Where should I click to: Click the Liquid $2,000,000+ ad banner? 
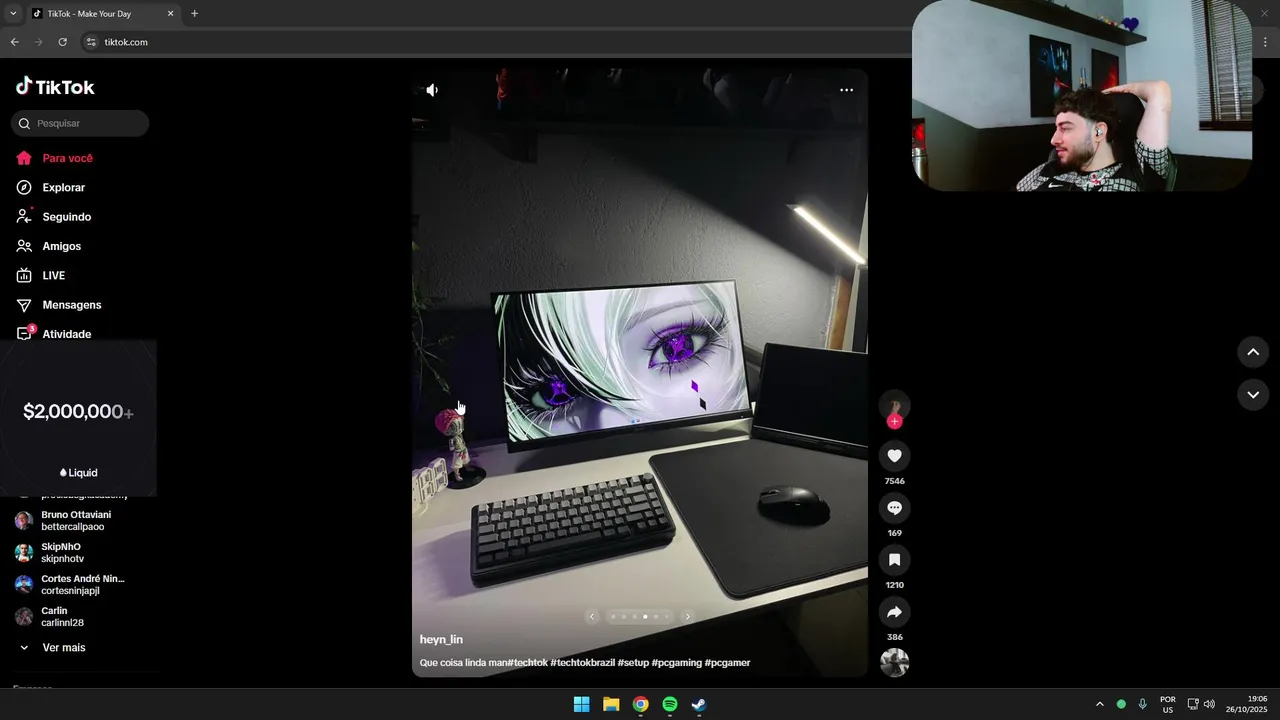(x=78, y=420)
